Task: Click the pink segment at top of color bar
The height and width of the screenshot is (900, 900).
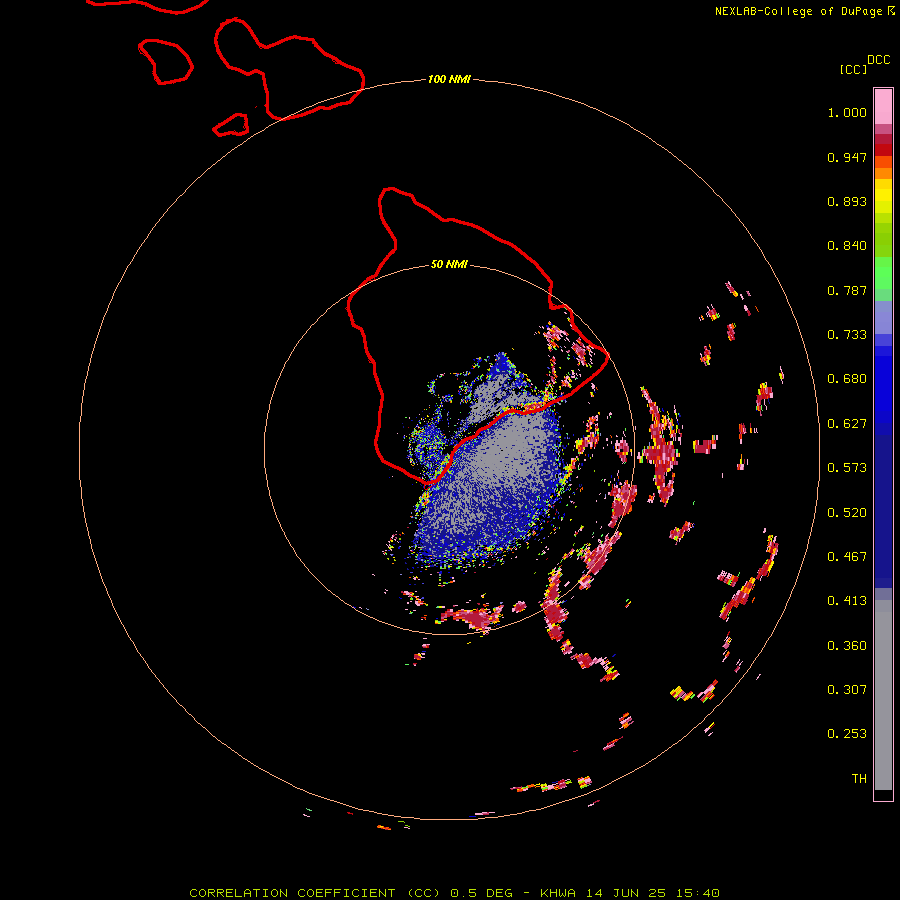Action: pyautogui.click(x=883, y=106)
